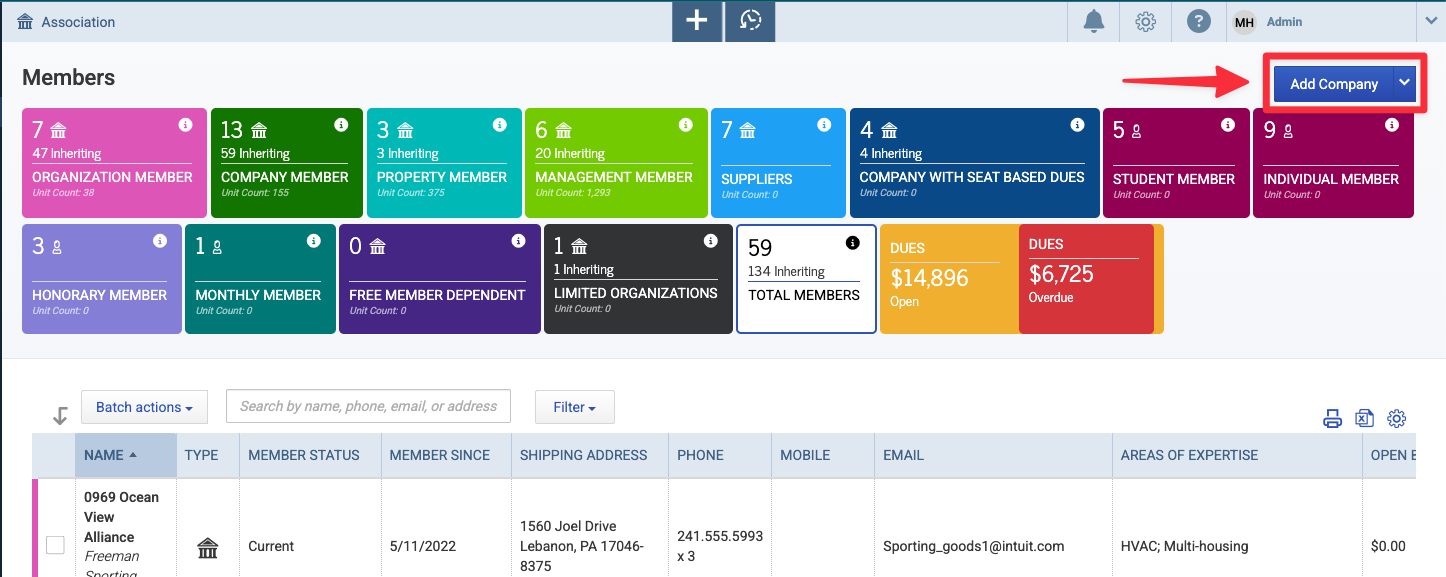Click the member search input field
Screen dimensions: 1446x577
tap(369, 406)
